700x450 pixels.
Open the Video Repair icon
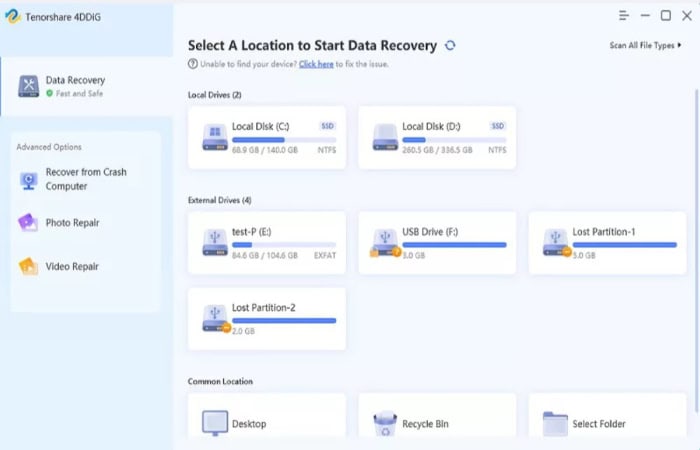28,266
